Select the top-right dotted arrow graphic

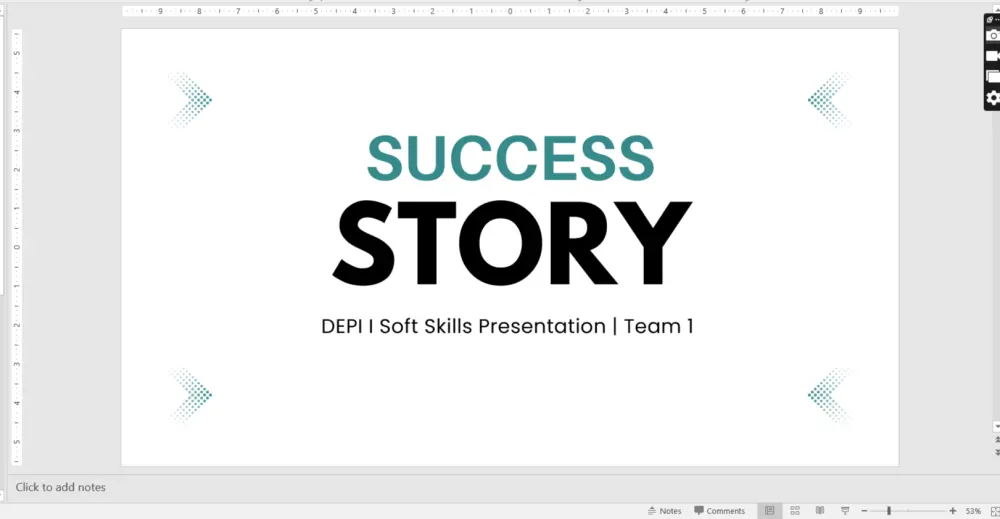(829, 99)
